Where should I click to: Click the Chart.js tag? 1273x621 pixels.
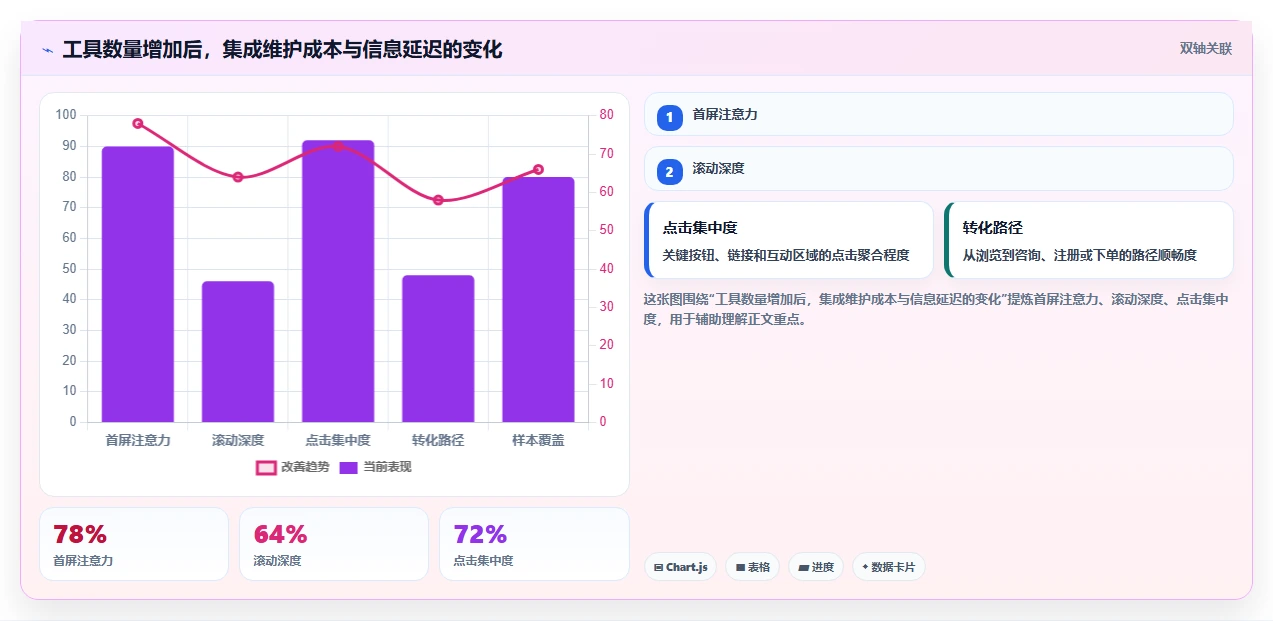680,567
